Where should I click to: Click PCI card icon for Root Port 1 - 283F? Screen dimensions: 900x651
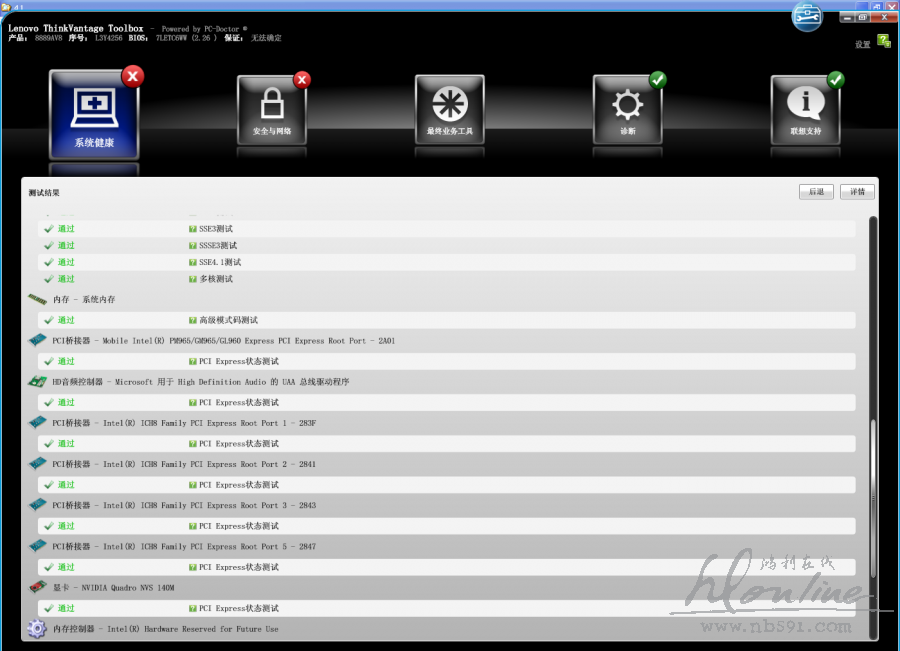point(37,423)
